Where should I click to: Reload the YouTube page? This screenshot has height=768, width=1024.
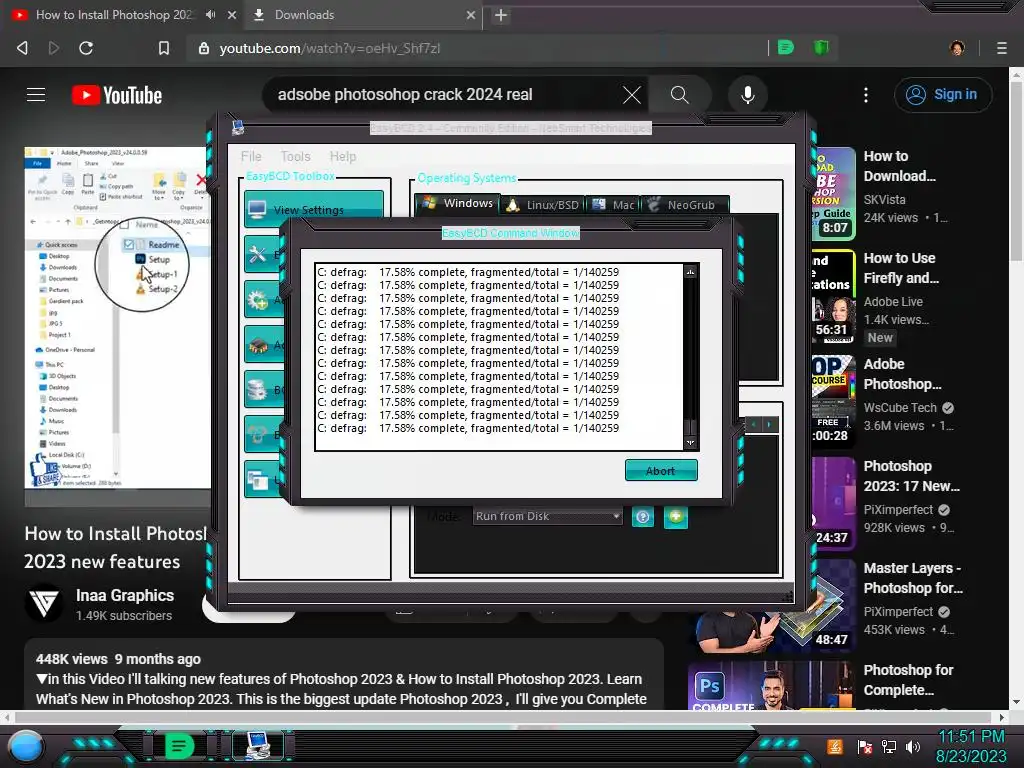86,48
